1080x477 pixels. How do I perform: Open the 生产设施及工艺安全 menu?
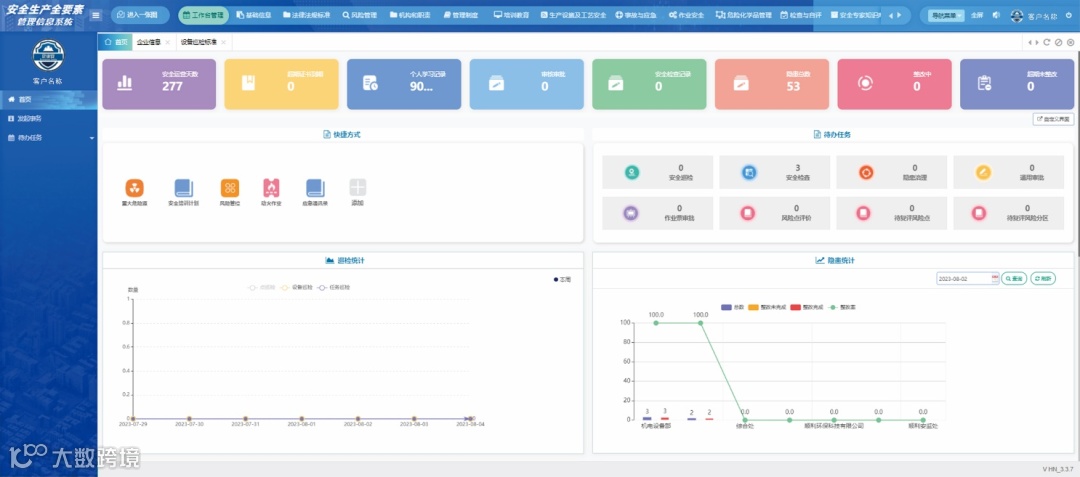(x=573, y=15)
